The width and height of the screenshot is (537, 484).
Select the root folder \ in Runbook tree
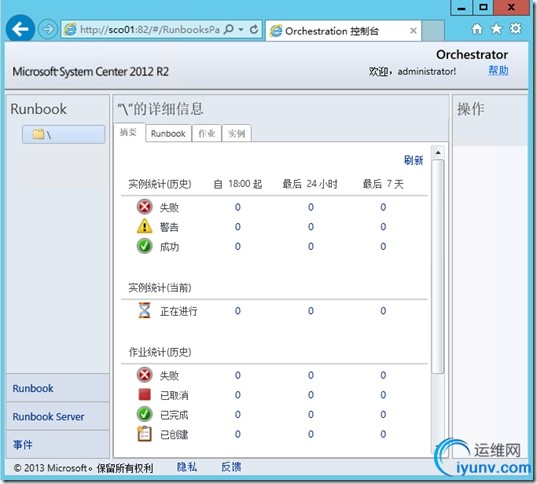pyautogui.click(x=64, y=134)
